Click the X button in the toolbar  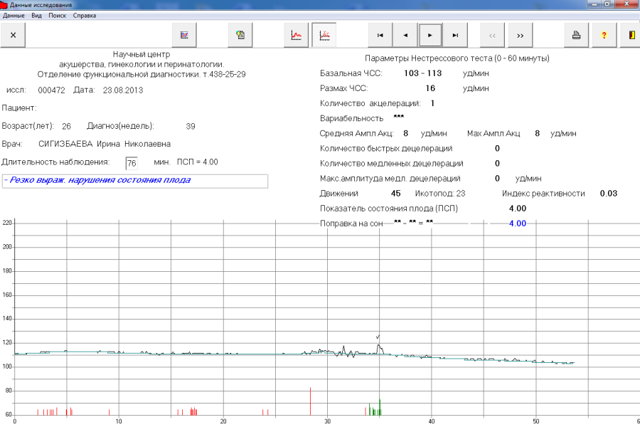pos(13,35)
